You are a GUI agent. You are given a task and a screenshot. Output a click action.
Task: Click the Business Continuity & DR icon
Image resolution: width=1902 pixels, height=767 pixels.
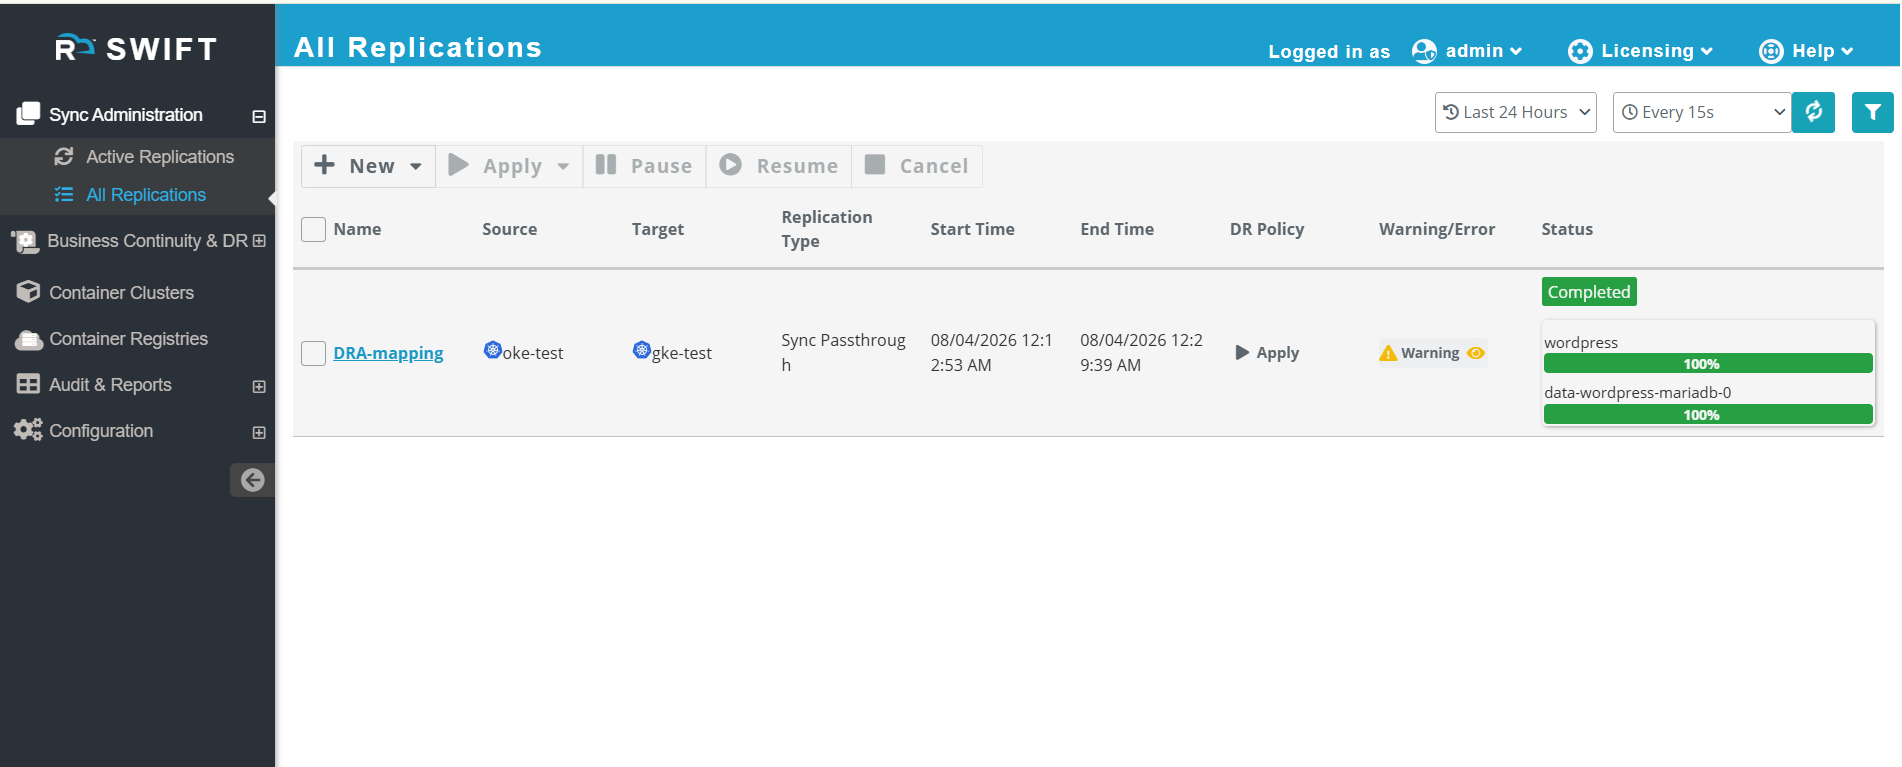click(x=24, y=241)
